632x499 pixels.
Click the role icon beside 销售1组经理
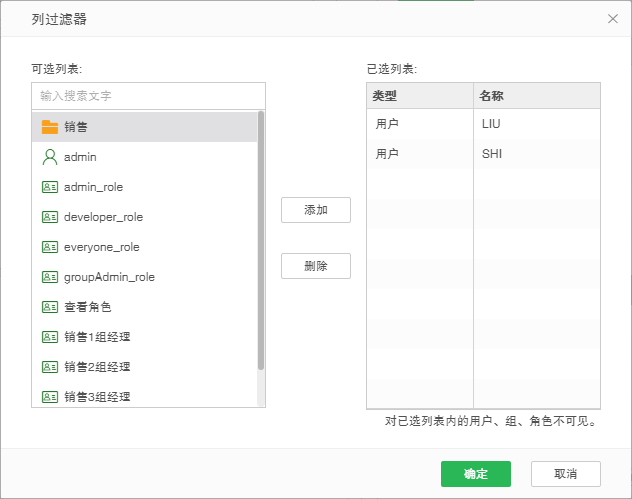(x=50, y=337)
